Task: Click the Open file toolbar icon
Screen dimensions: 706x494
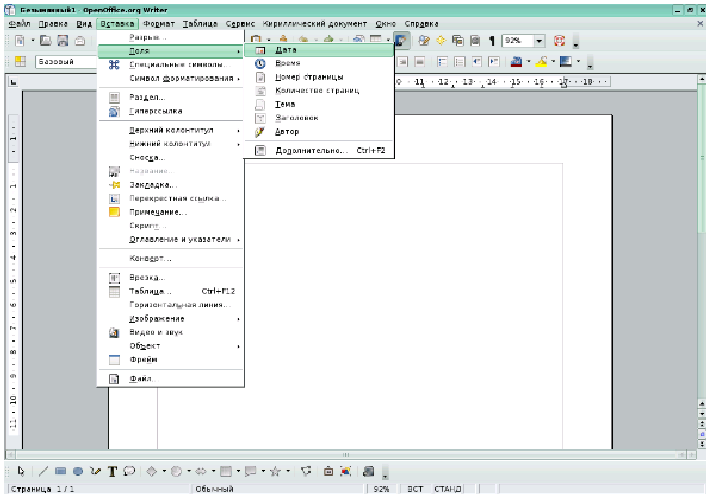Action: tap(45, 41)
